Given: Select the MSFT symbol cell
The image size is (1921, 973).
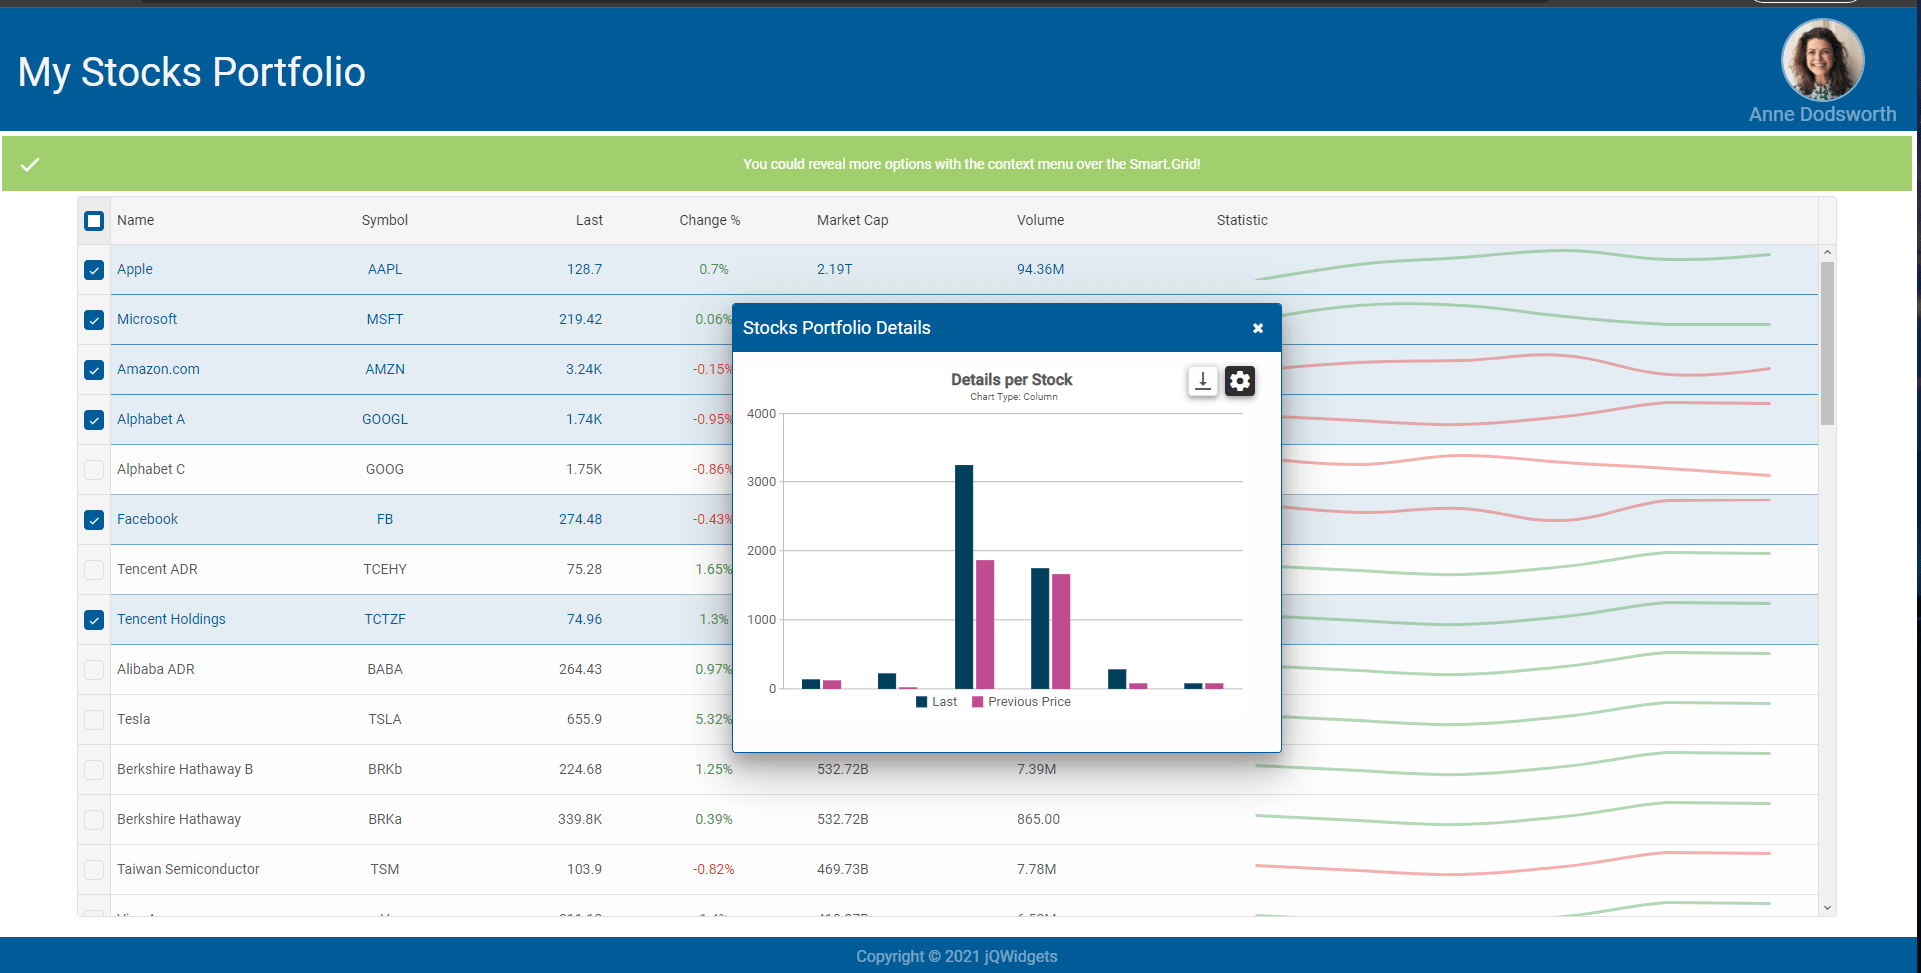Looking at the screenshot, I should 385,319.
